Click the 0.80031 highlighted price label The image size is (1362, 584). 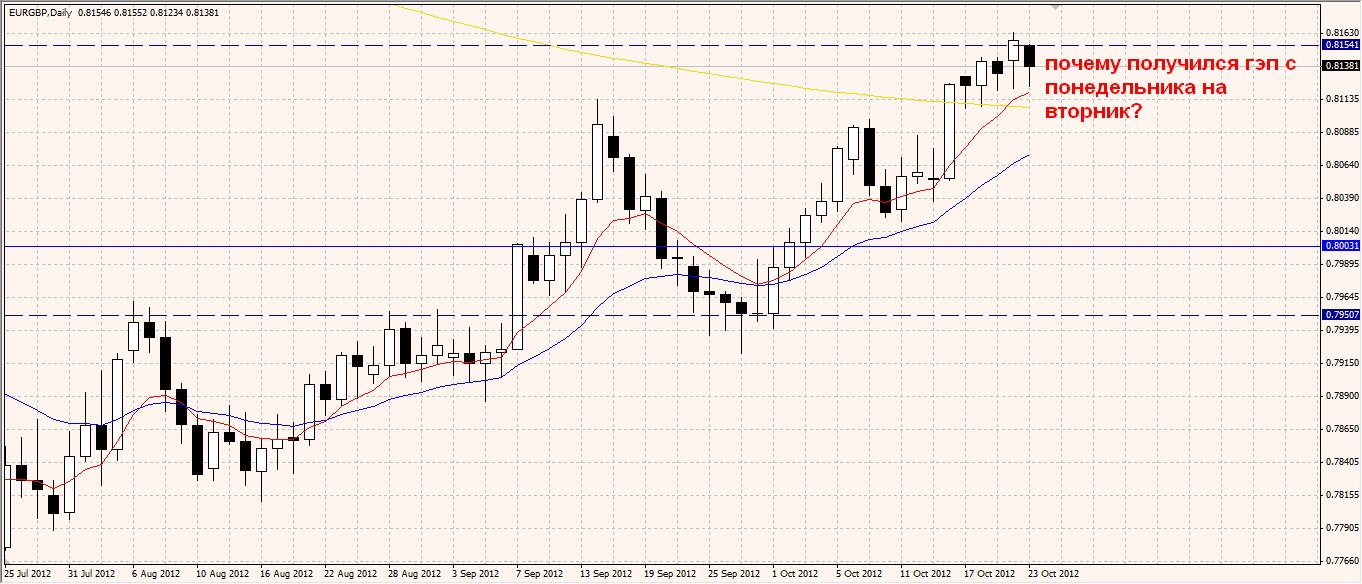coord(1340,246)
